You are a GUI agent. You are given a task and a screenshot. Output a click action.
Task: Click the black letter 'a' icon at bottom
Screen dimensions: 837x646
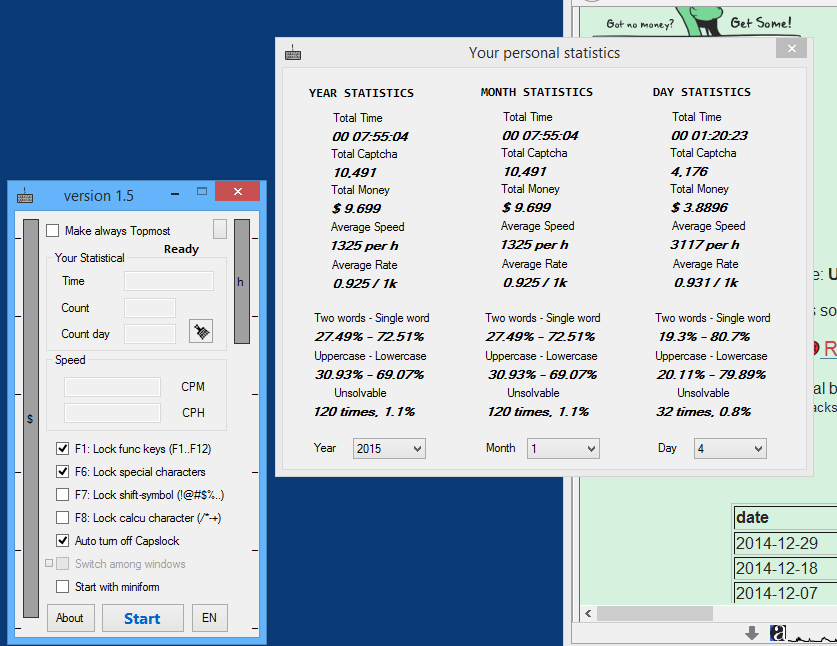[x=778, y=632]
